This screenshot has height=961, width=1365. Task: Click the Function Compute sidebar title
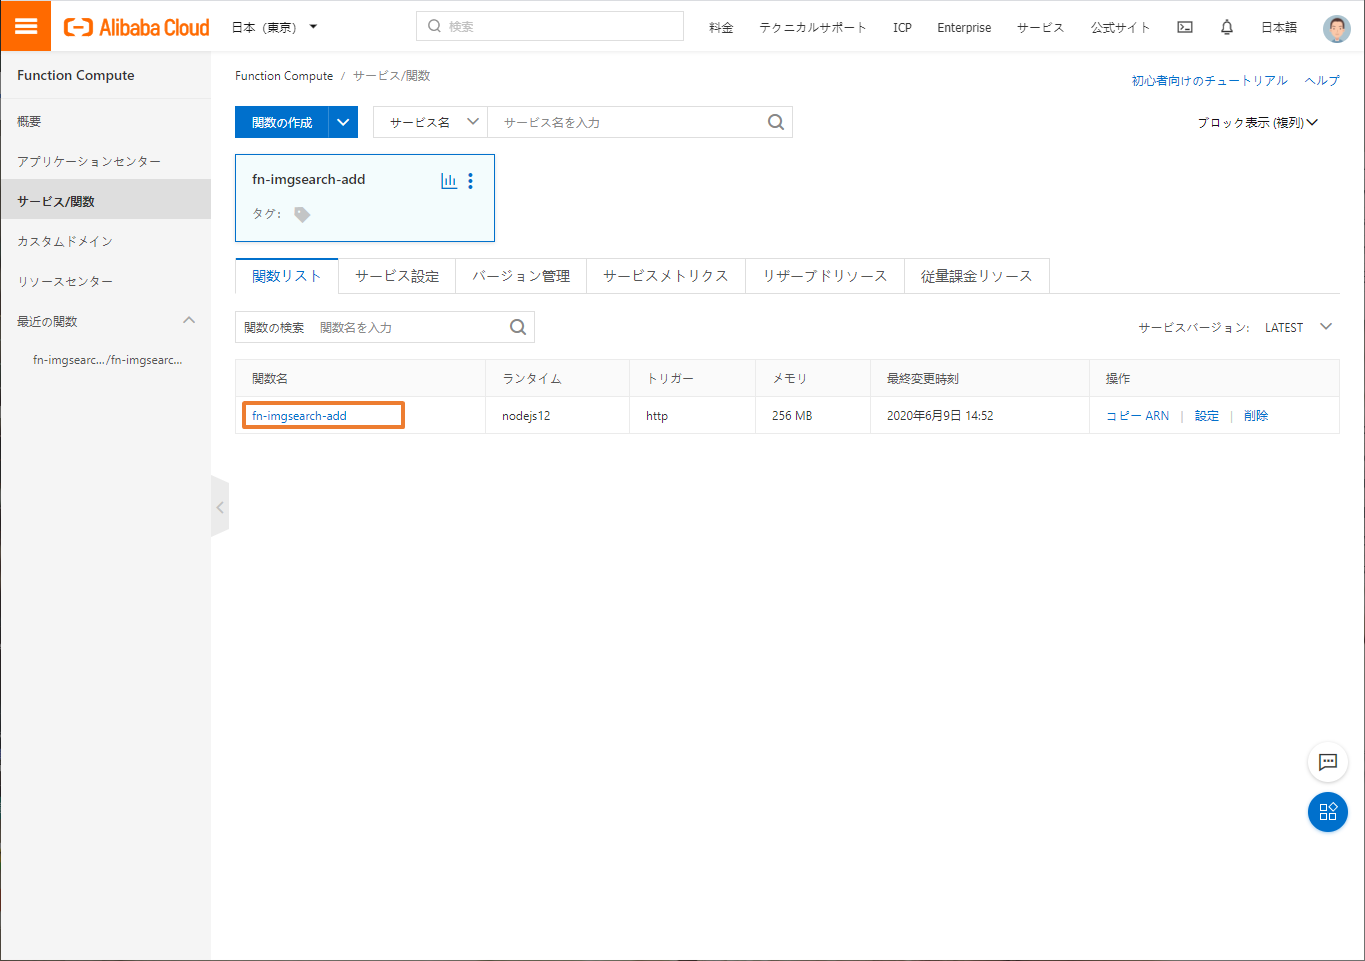tap(76, 75)
